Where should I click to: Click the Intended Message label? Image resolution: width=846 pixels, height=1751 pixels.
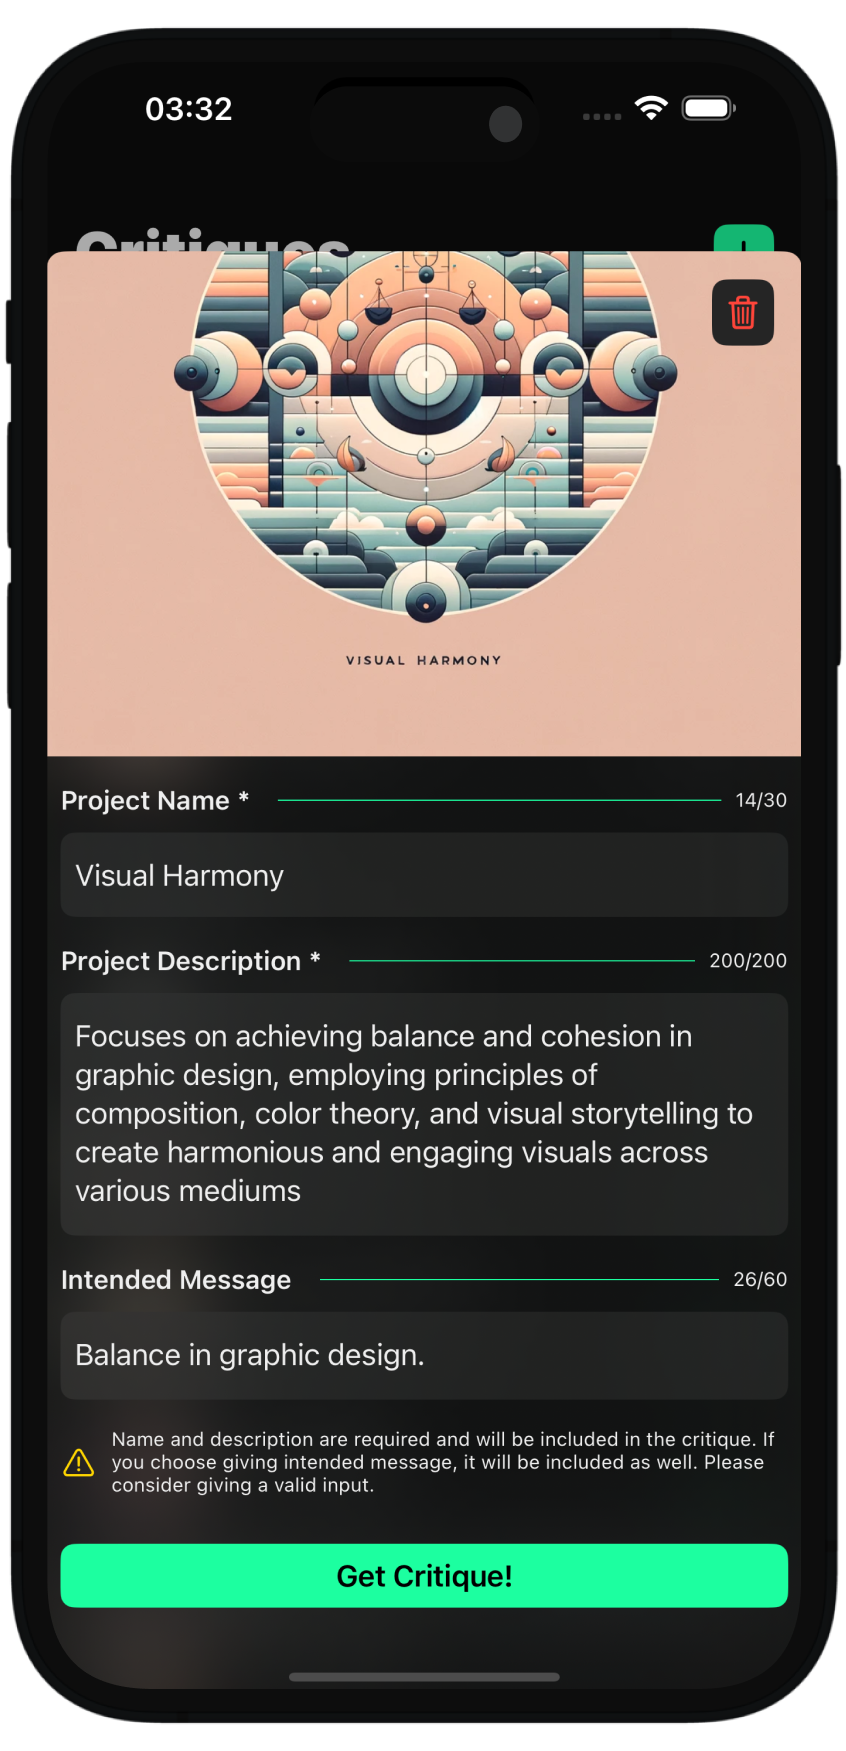pyautogui.click(x=176, y=1280)
